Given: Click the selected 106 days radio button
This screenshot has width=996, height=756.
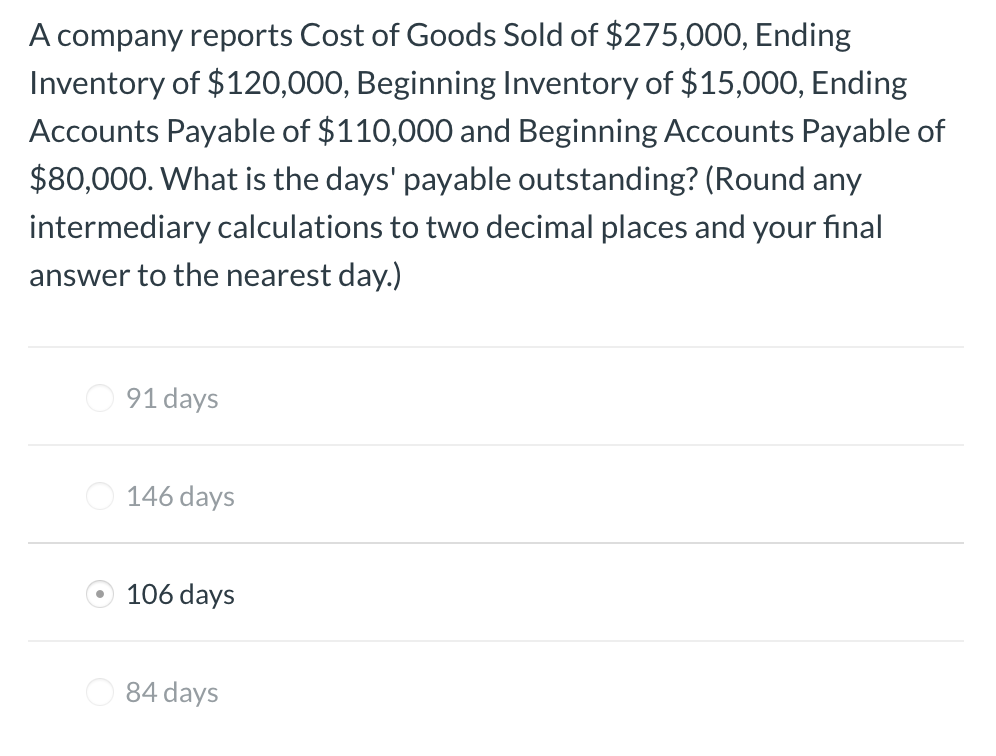Looking at the screenshot, I should [x=100, y=595].
